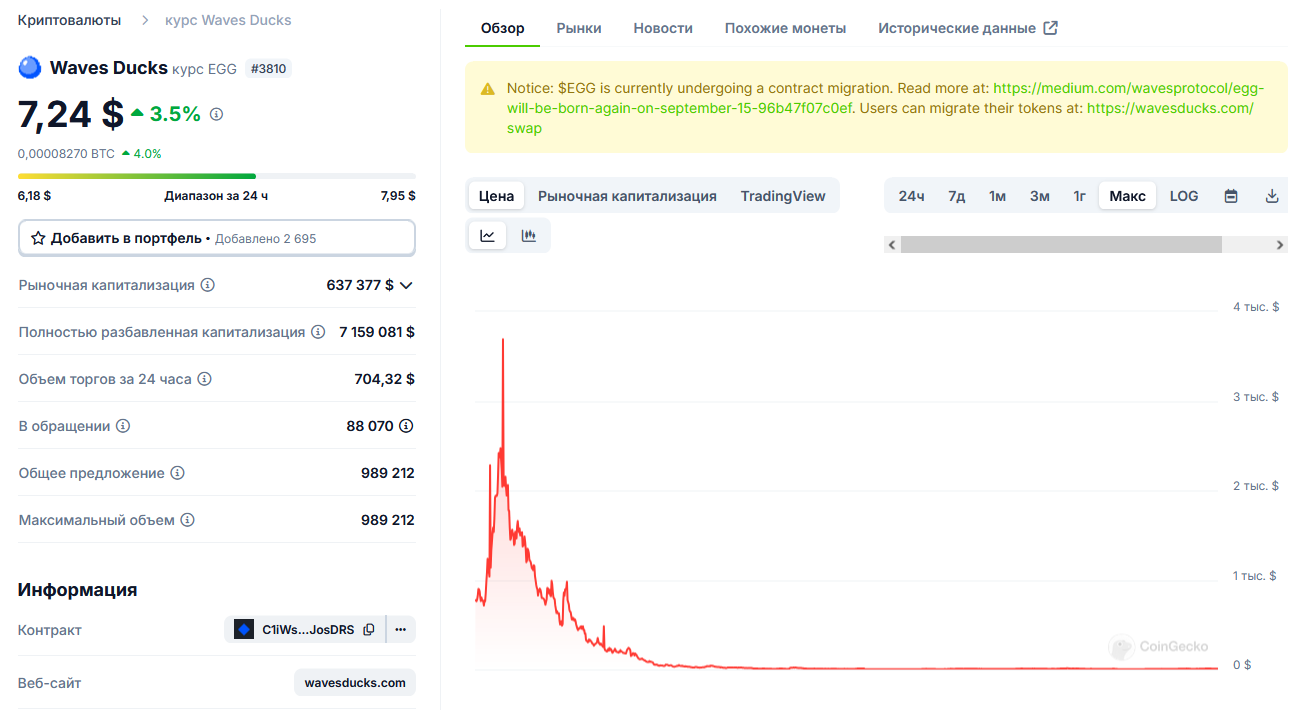Click the Waves Ducks coin logo
This screenshot has width=1304, height=710.
point(30,68)
